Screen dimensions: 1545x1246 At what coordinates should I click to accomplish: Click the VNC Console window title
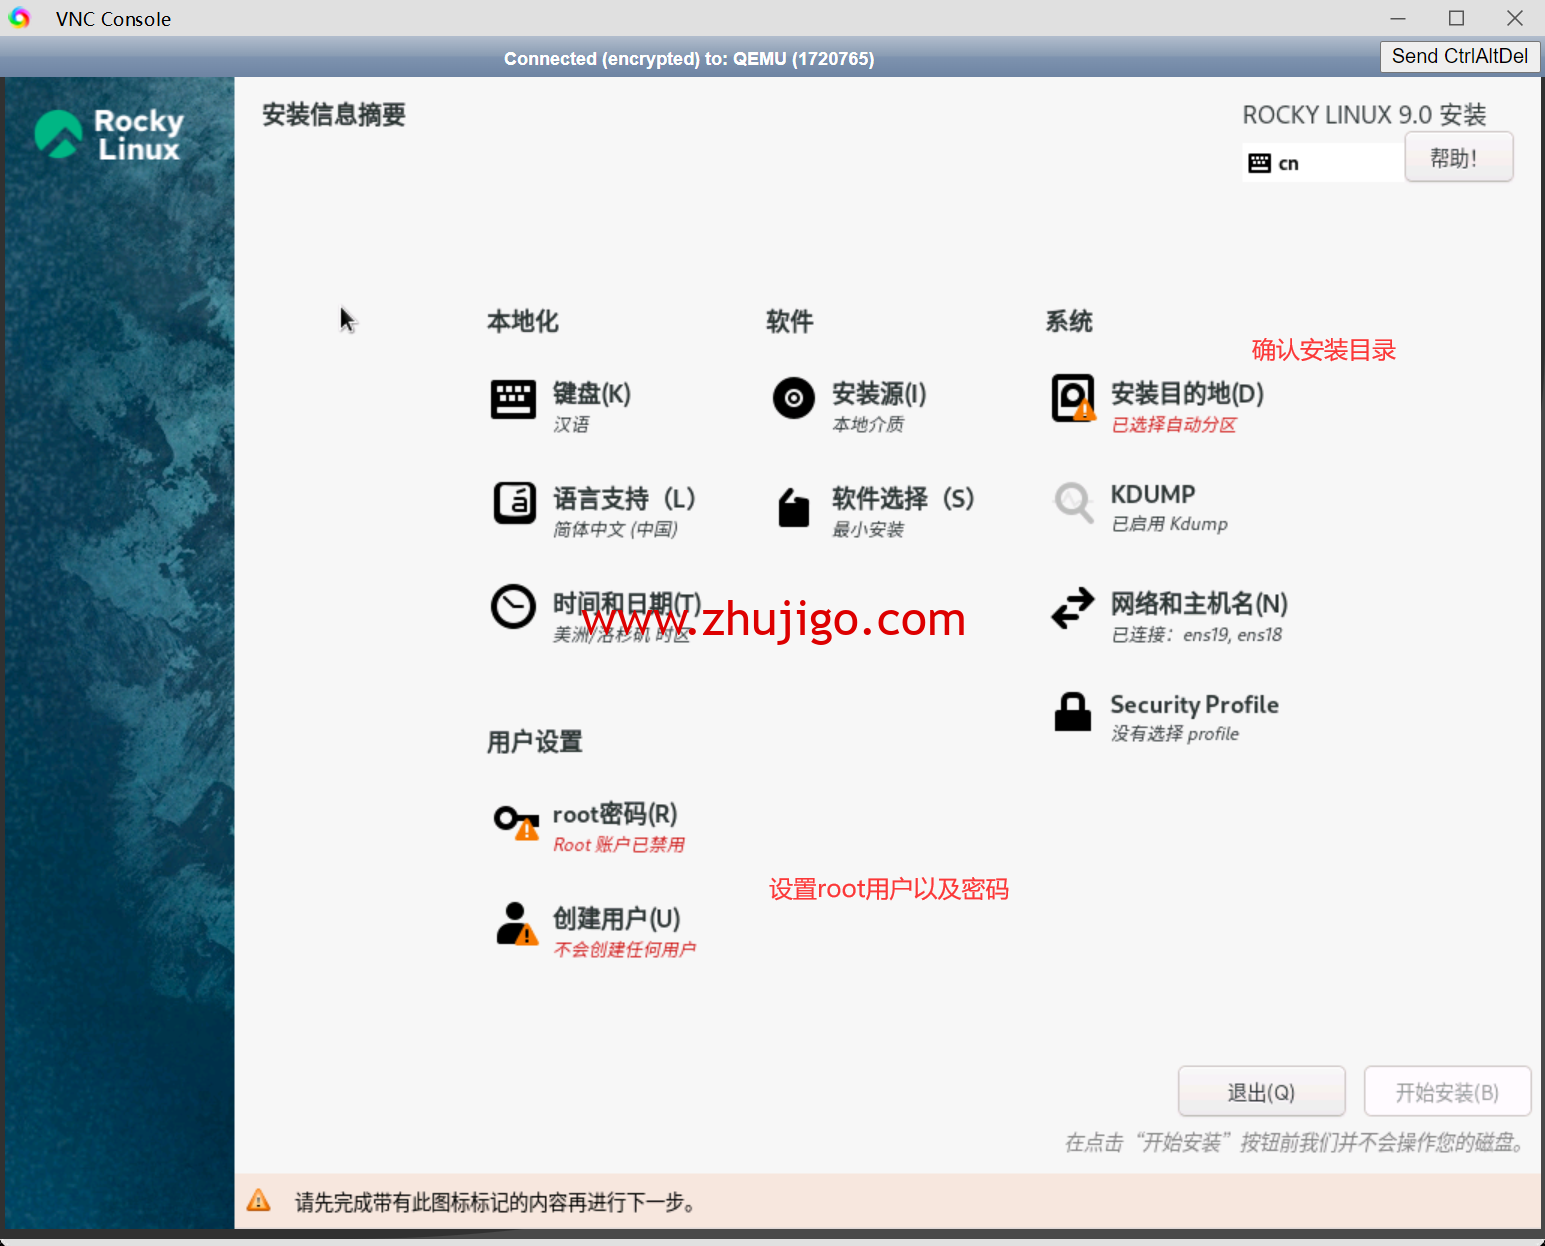click(x=113, y=19)
